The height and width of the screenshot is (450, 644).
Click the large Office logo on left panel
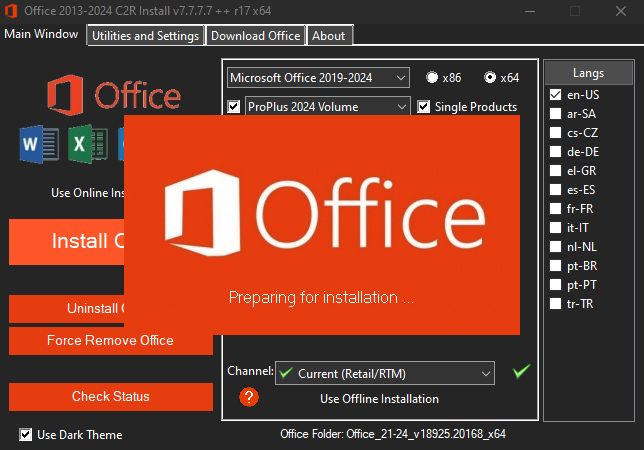pyautogui.click(x=114, y=95)
